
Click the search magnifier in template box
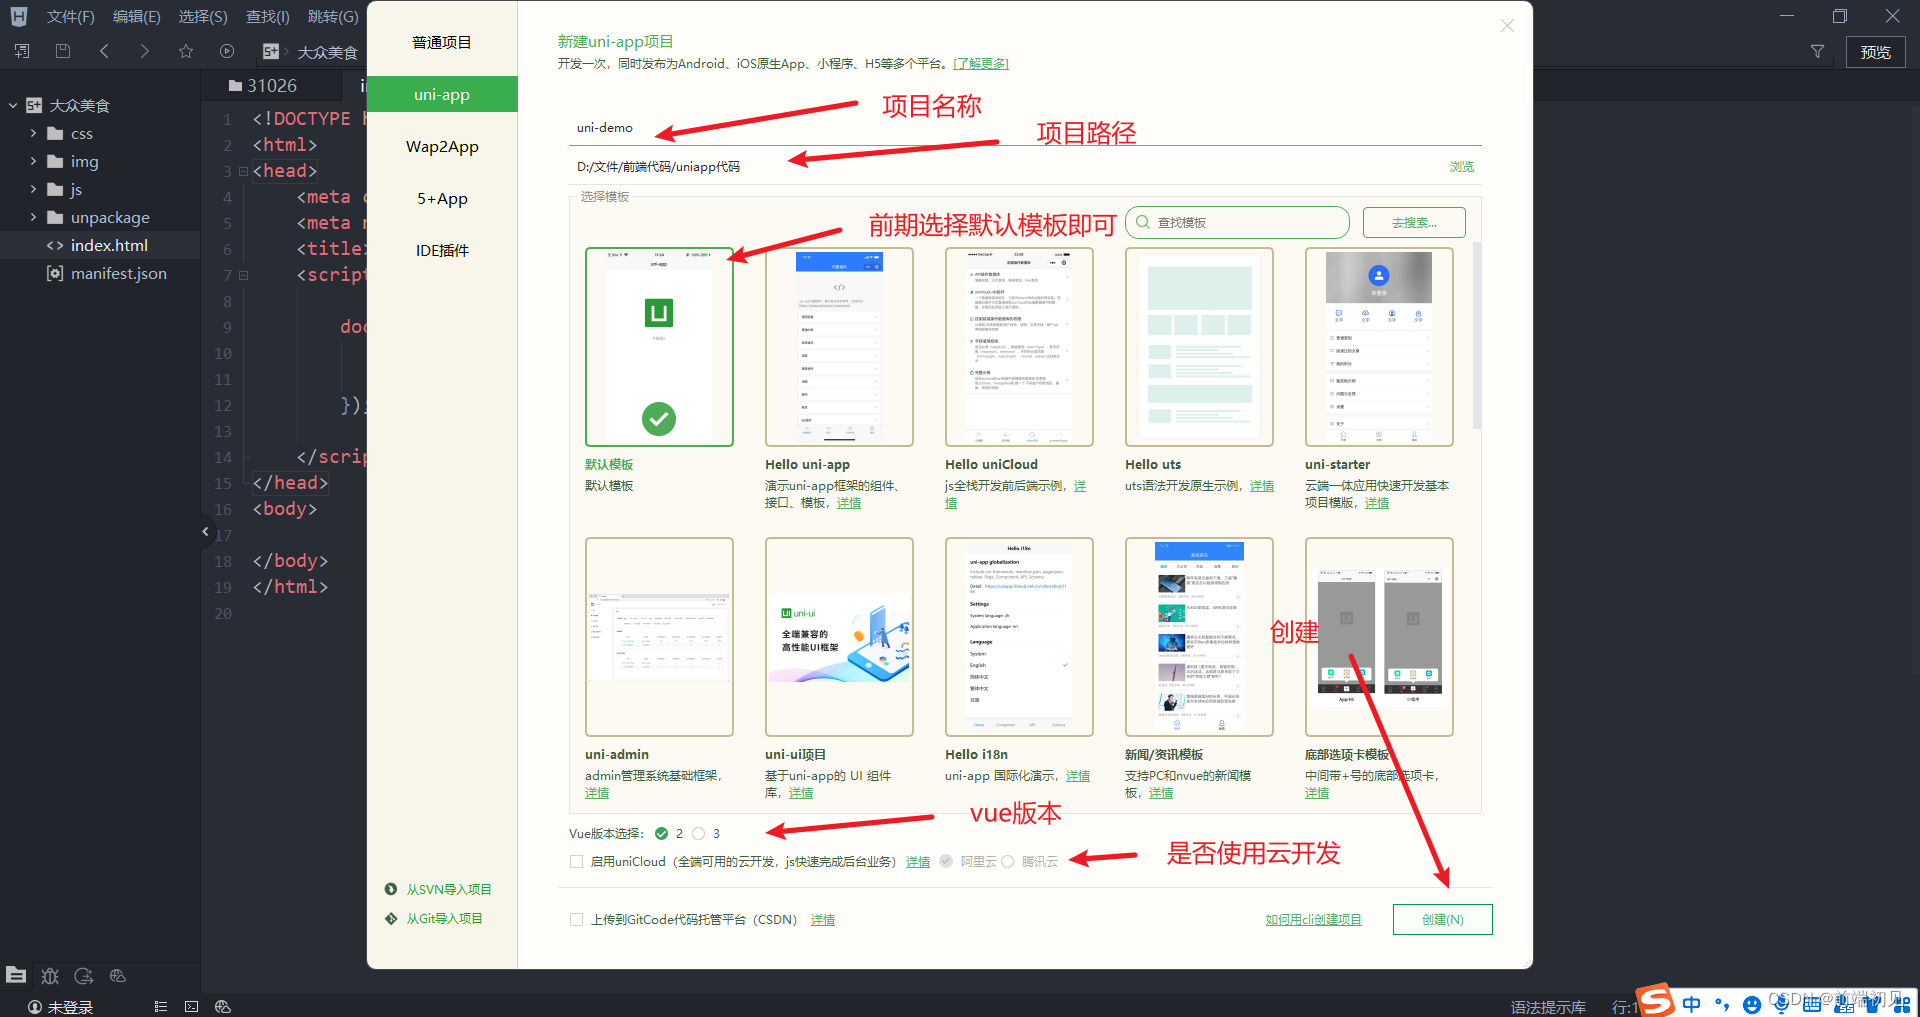pyautogui.click(x=1143, y=222)
